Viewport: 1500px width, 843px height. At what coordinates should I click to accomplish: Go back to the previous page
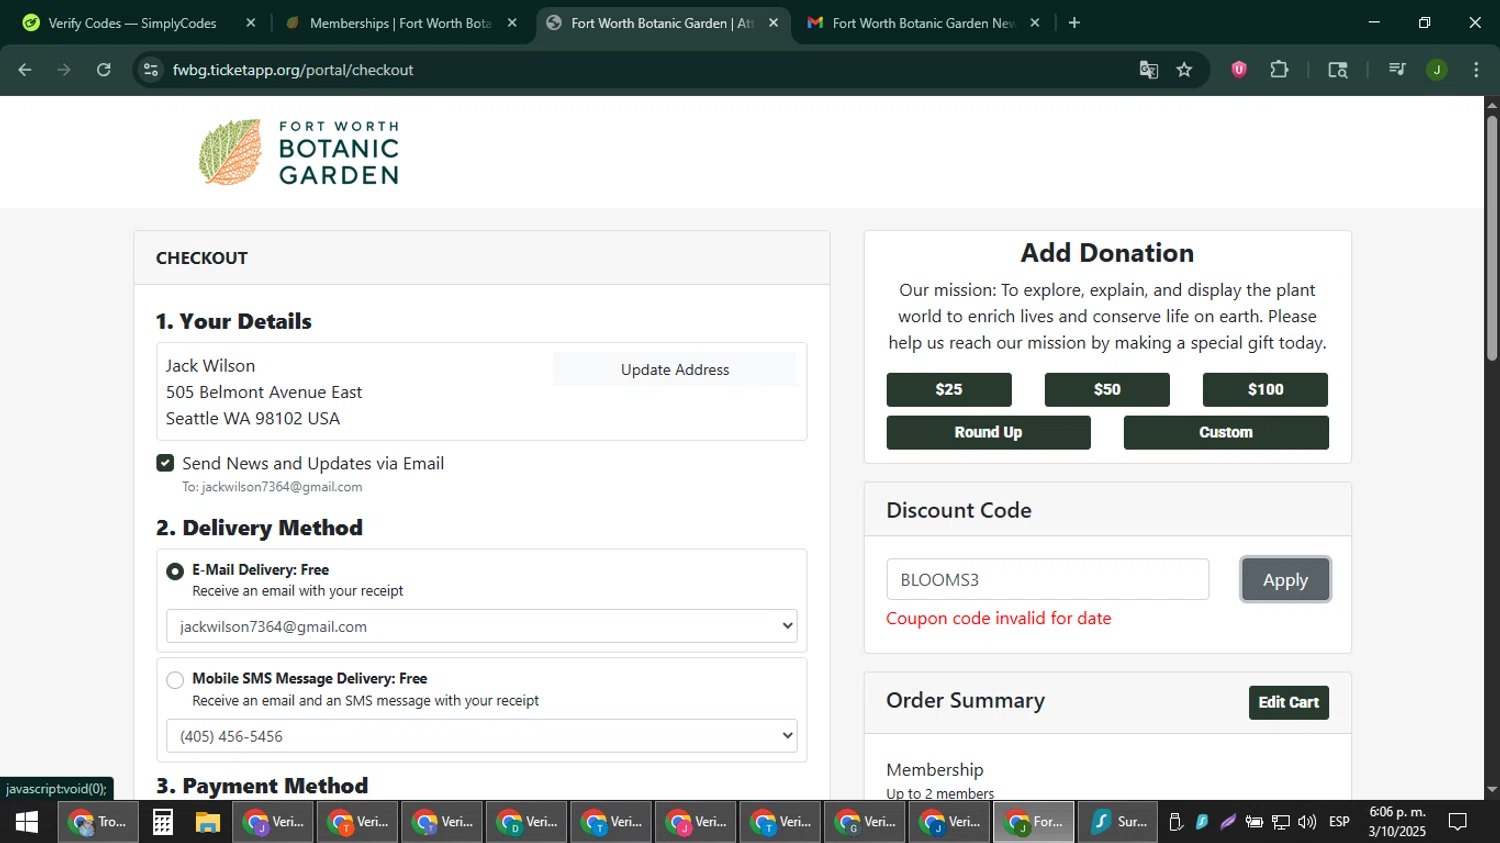click(x=25, y=70)
